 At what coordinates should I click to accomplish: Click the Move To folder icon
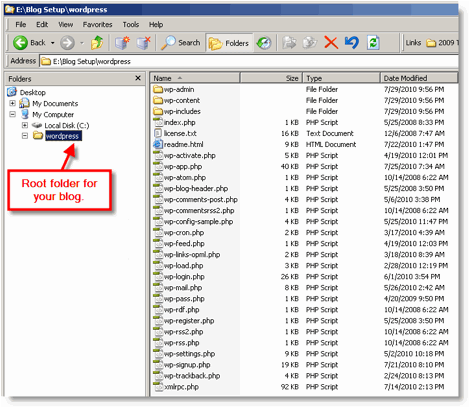[289, 43]
